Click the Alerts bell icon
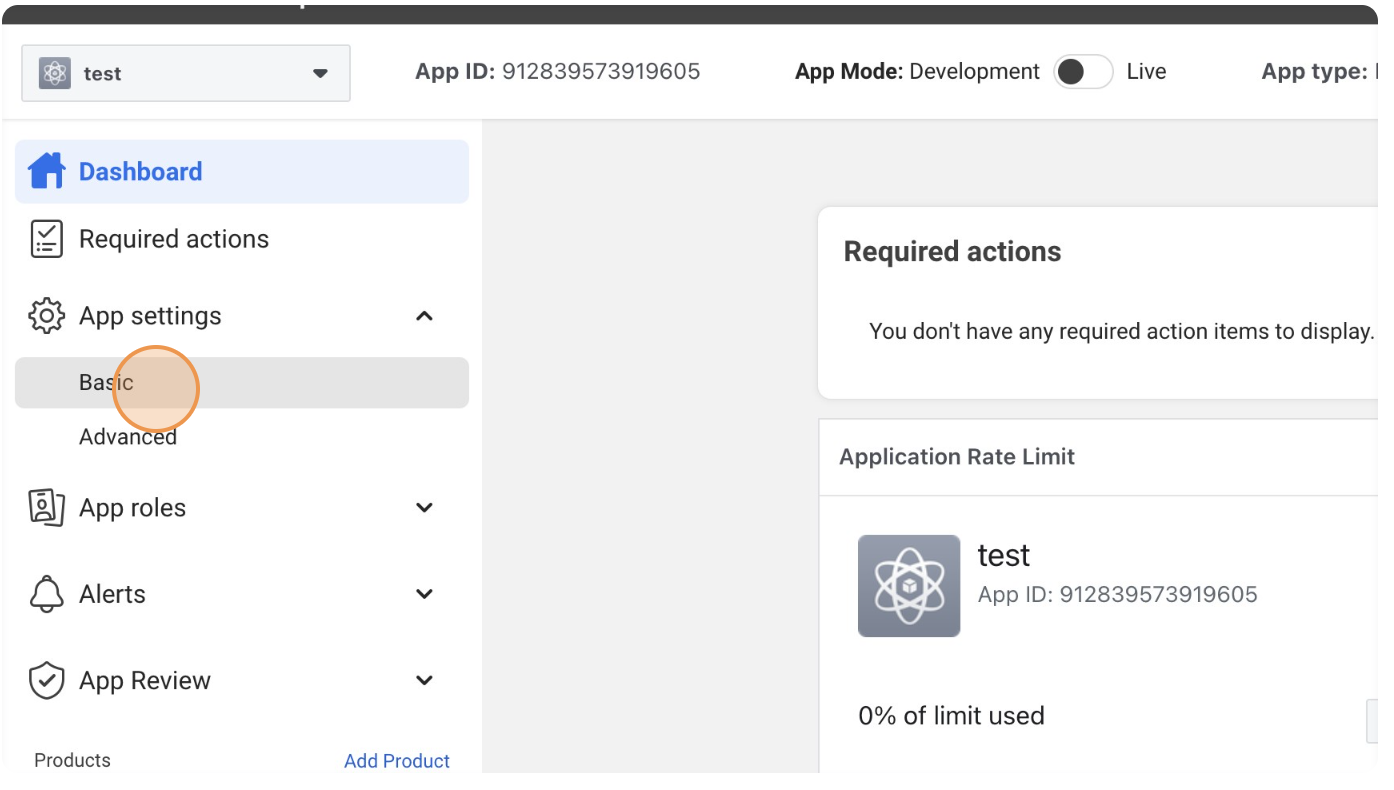The height and width of the screenshot is (790, 1394). (x=46, y=594)
